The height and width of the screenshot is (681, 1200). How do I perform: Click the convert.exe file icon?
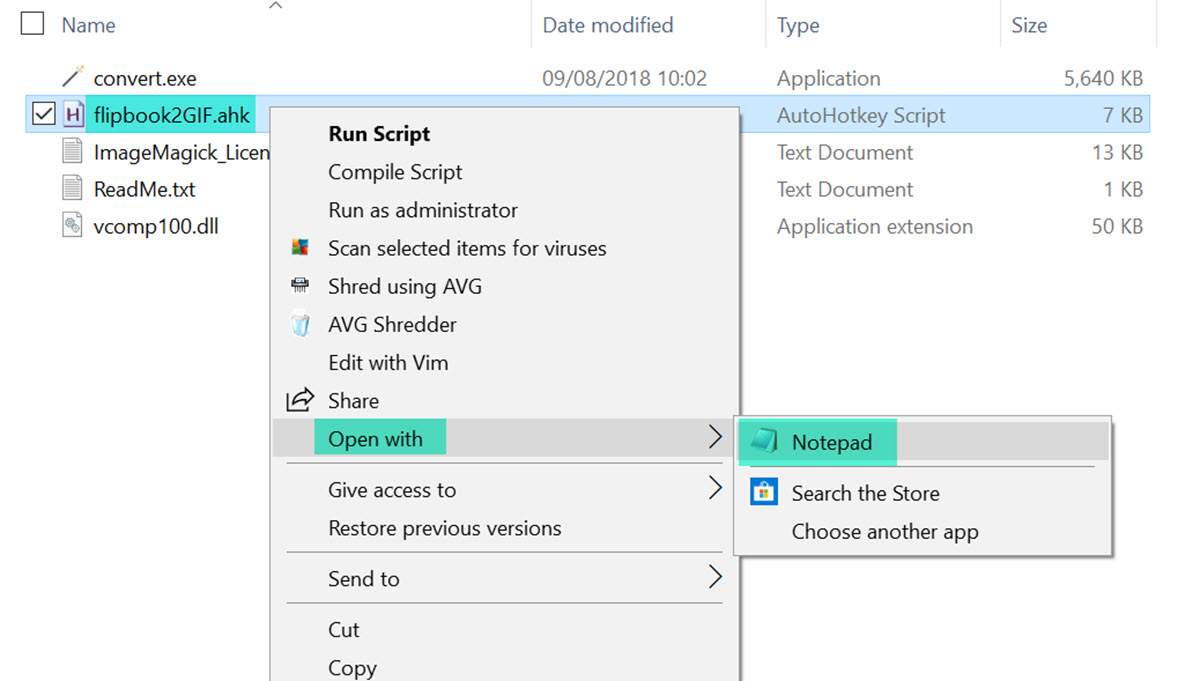click(72, 78)
